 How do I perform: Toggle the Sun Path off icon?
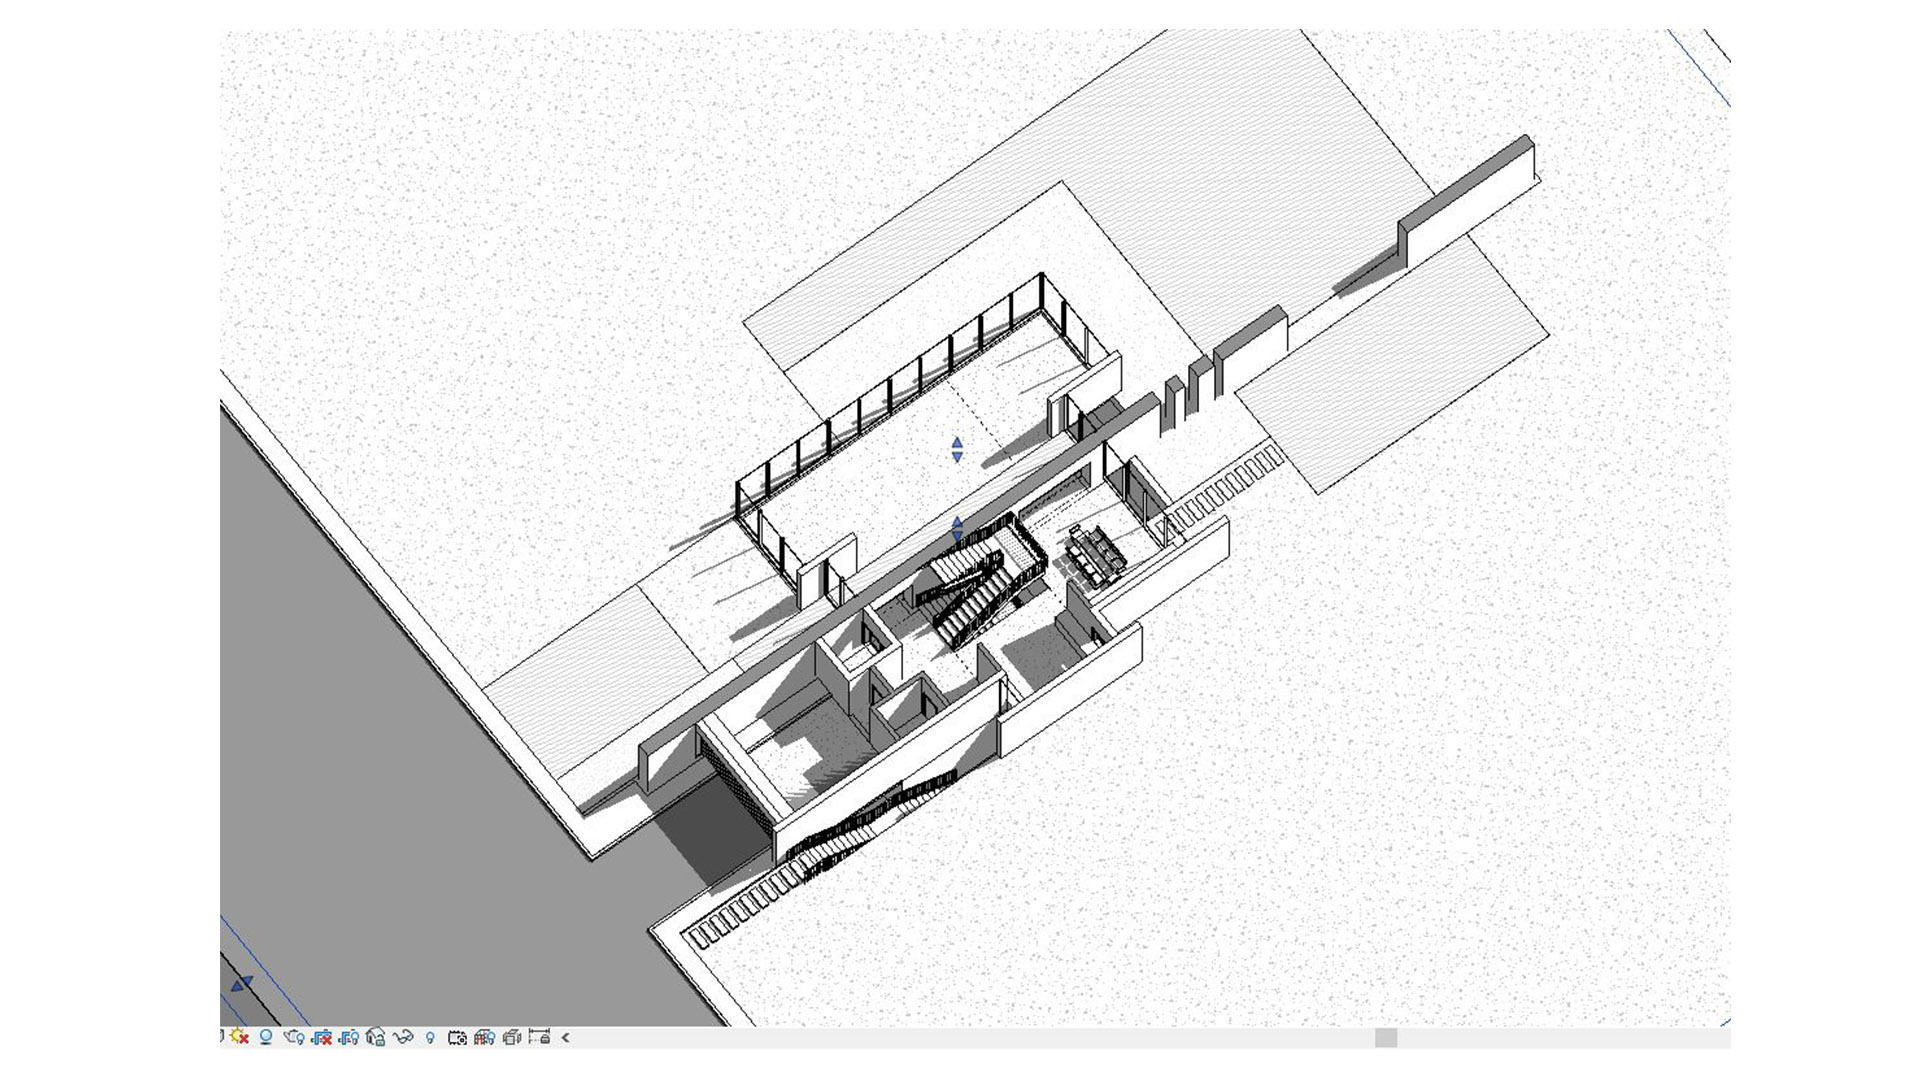coord(239,1037)
